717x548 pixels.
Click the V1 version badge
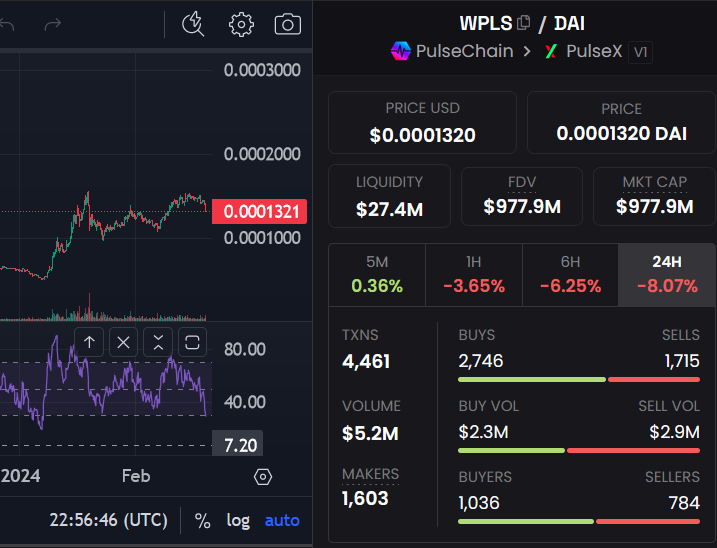640,52
